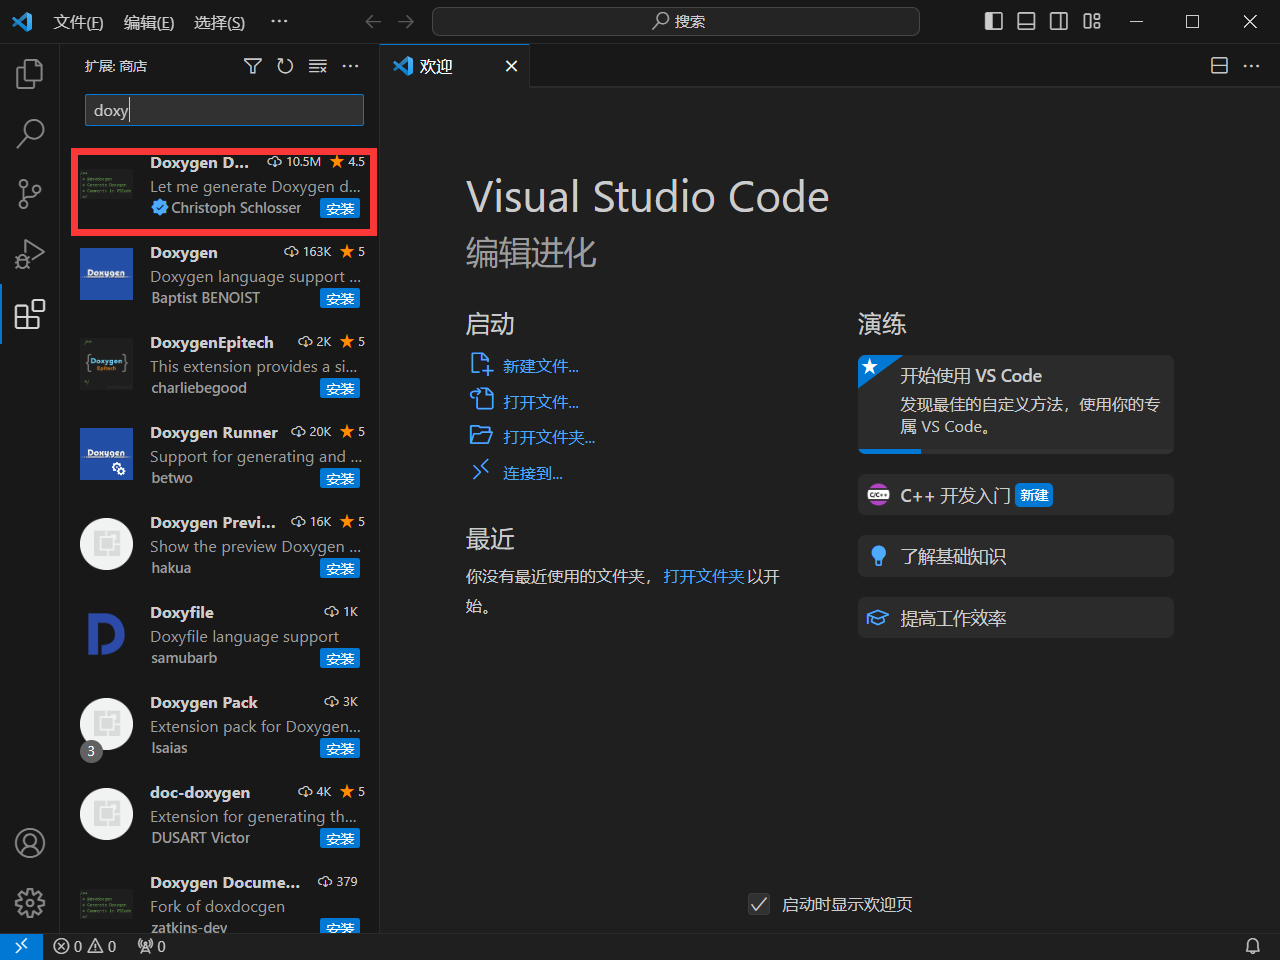Open editor more actions ellipsis
The image size is (1280, 960).
(x=1251, y=66)
